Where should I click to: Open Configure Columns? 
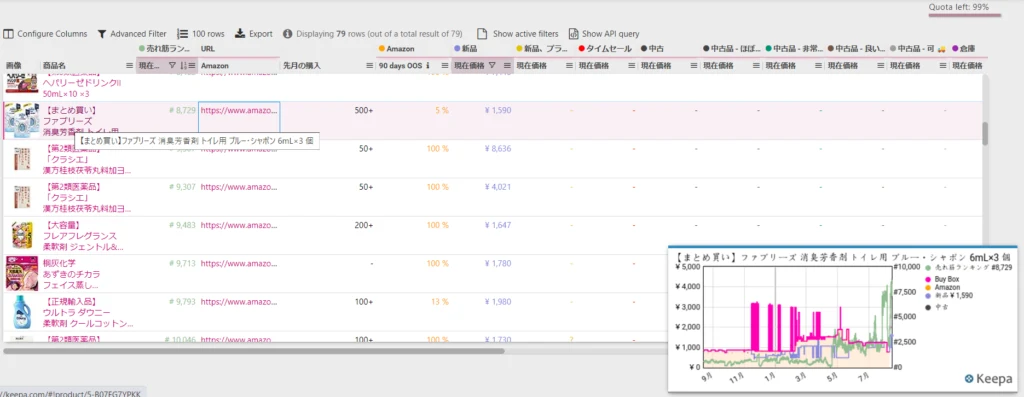tap(45, 34)
